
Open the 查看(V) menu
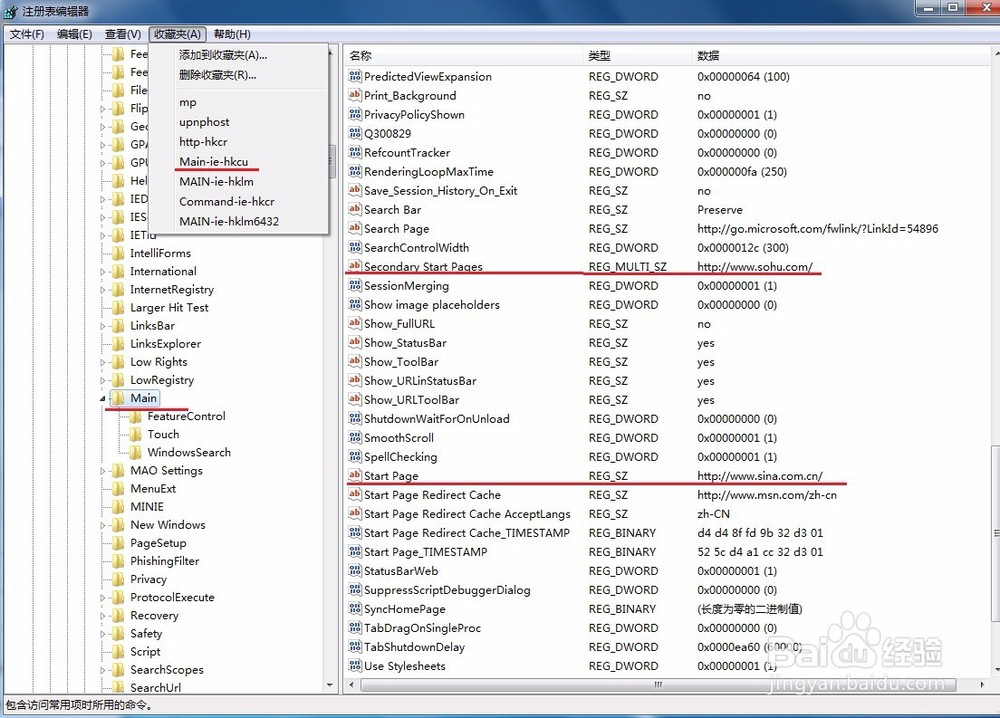(x=123, y=34)
